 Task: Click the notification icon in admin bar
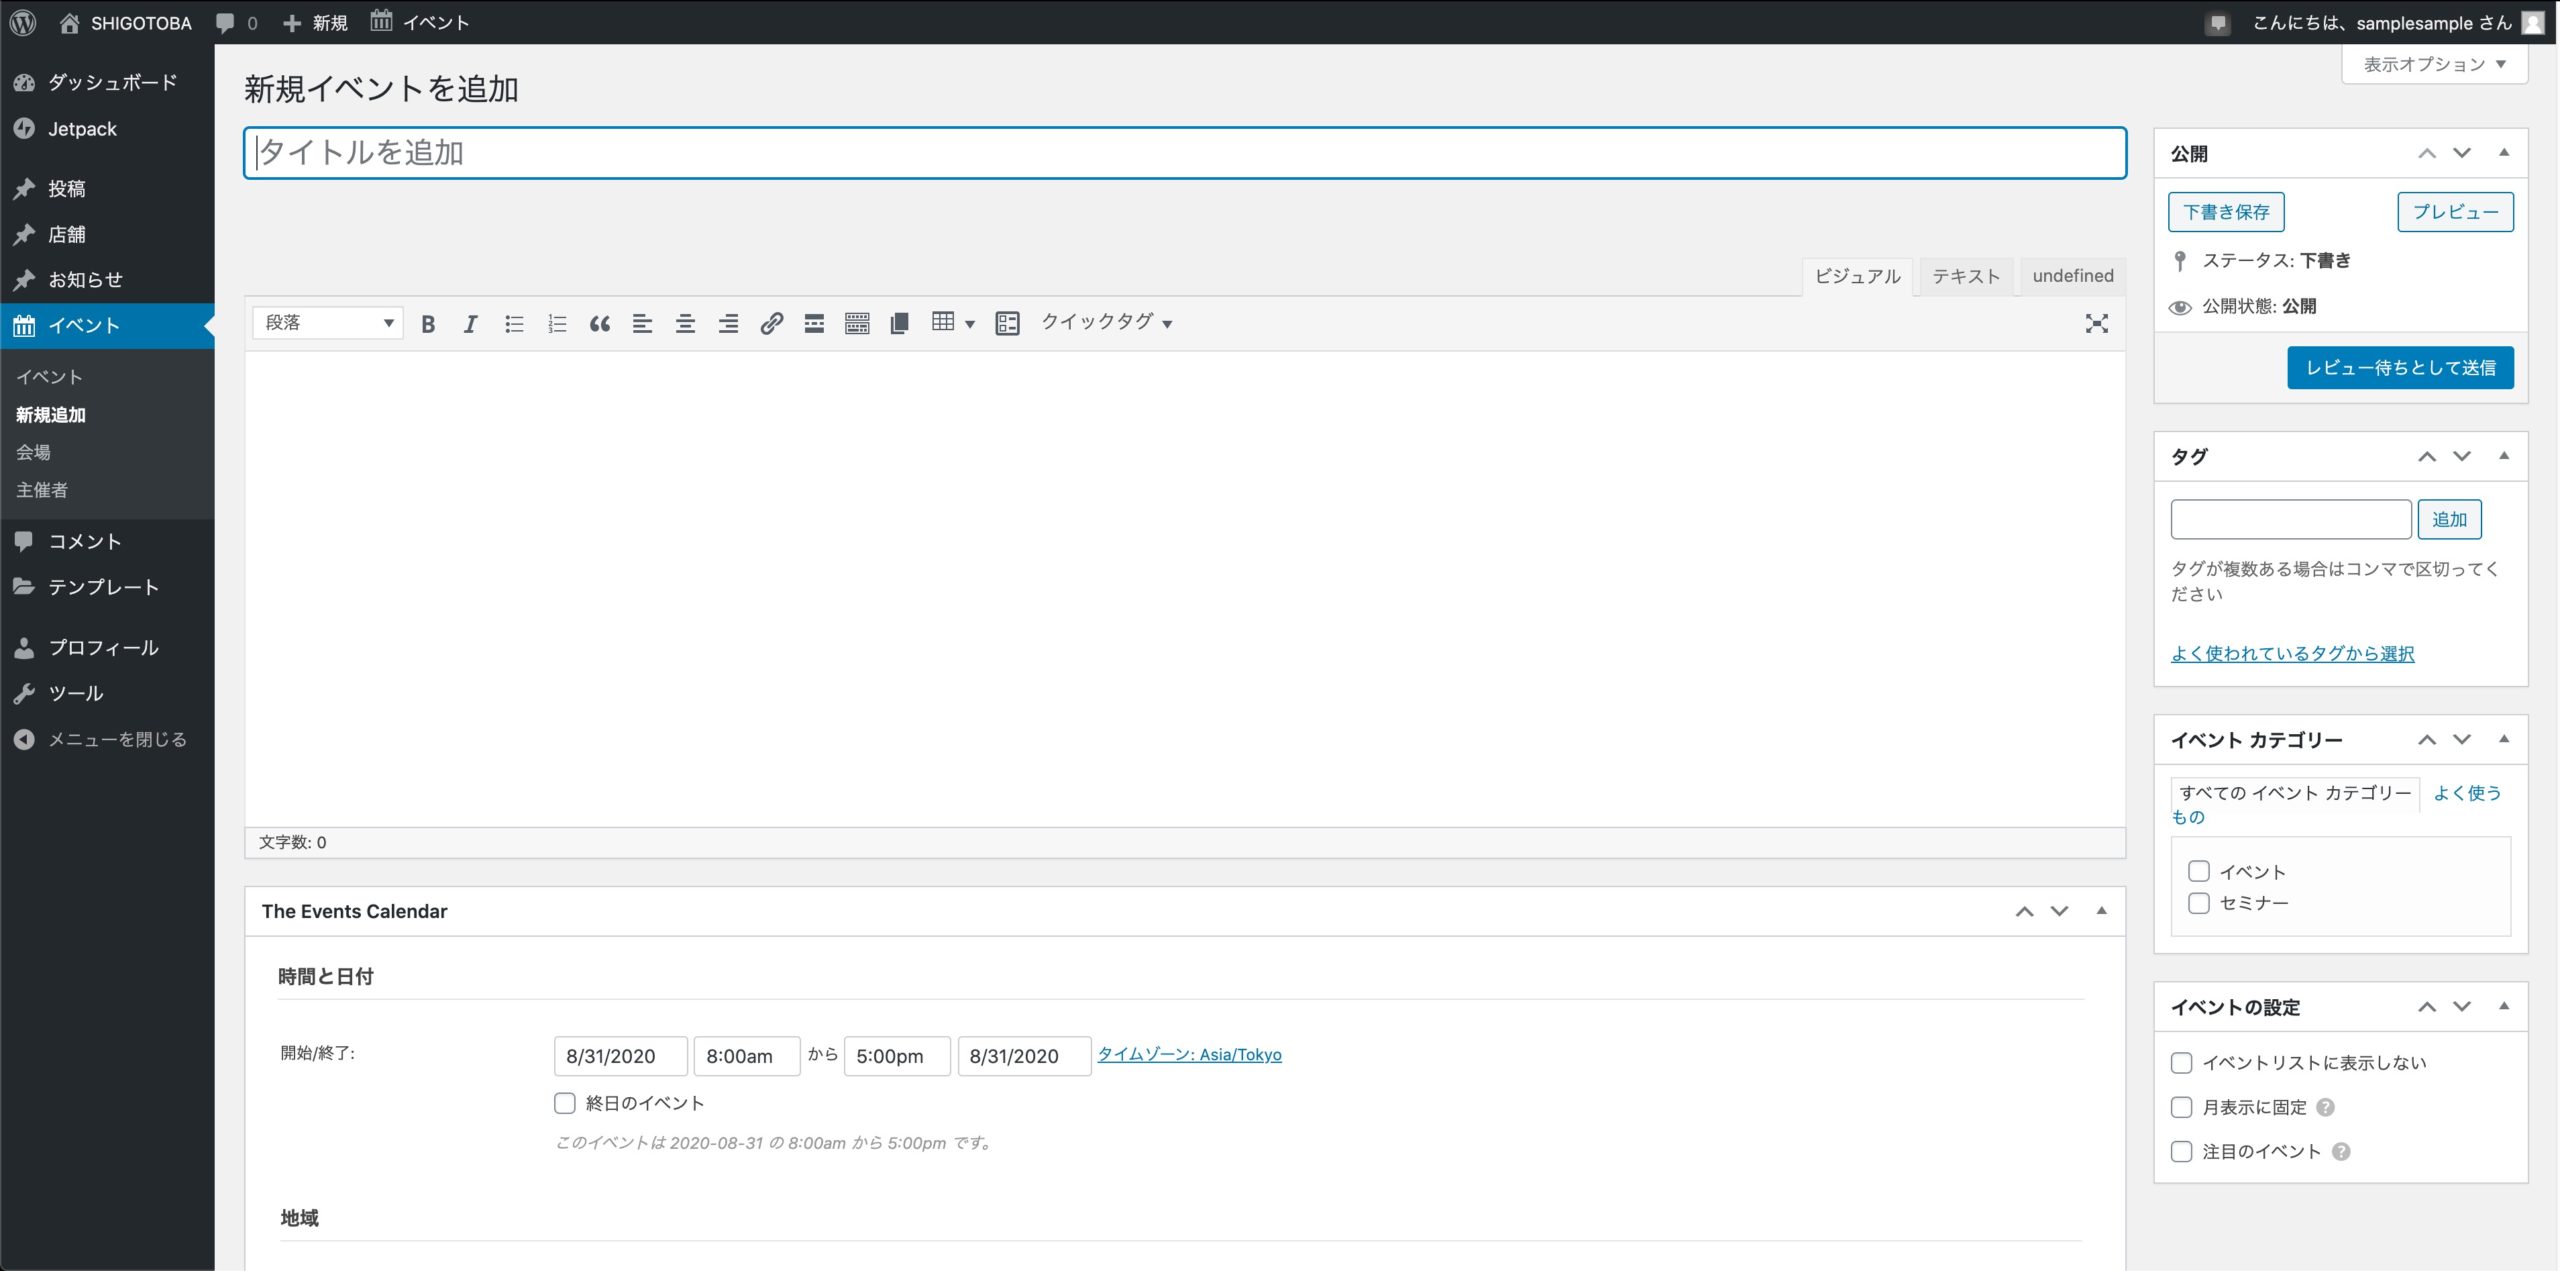[2218, 23]
